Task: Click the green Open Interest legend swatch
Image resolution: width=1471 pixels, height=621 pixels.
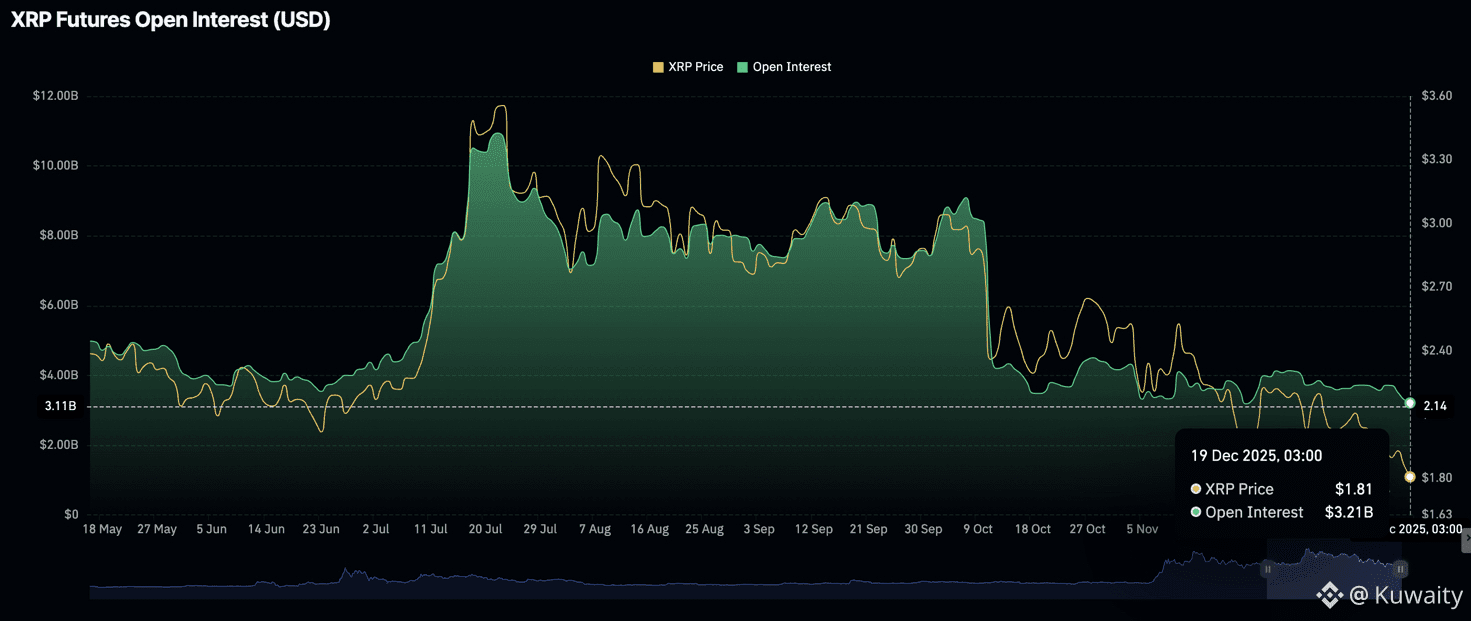Action: coord(743,67)
